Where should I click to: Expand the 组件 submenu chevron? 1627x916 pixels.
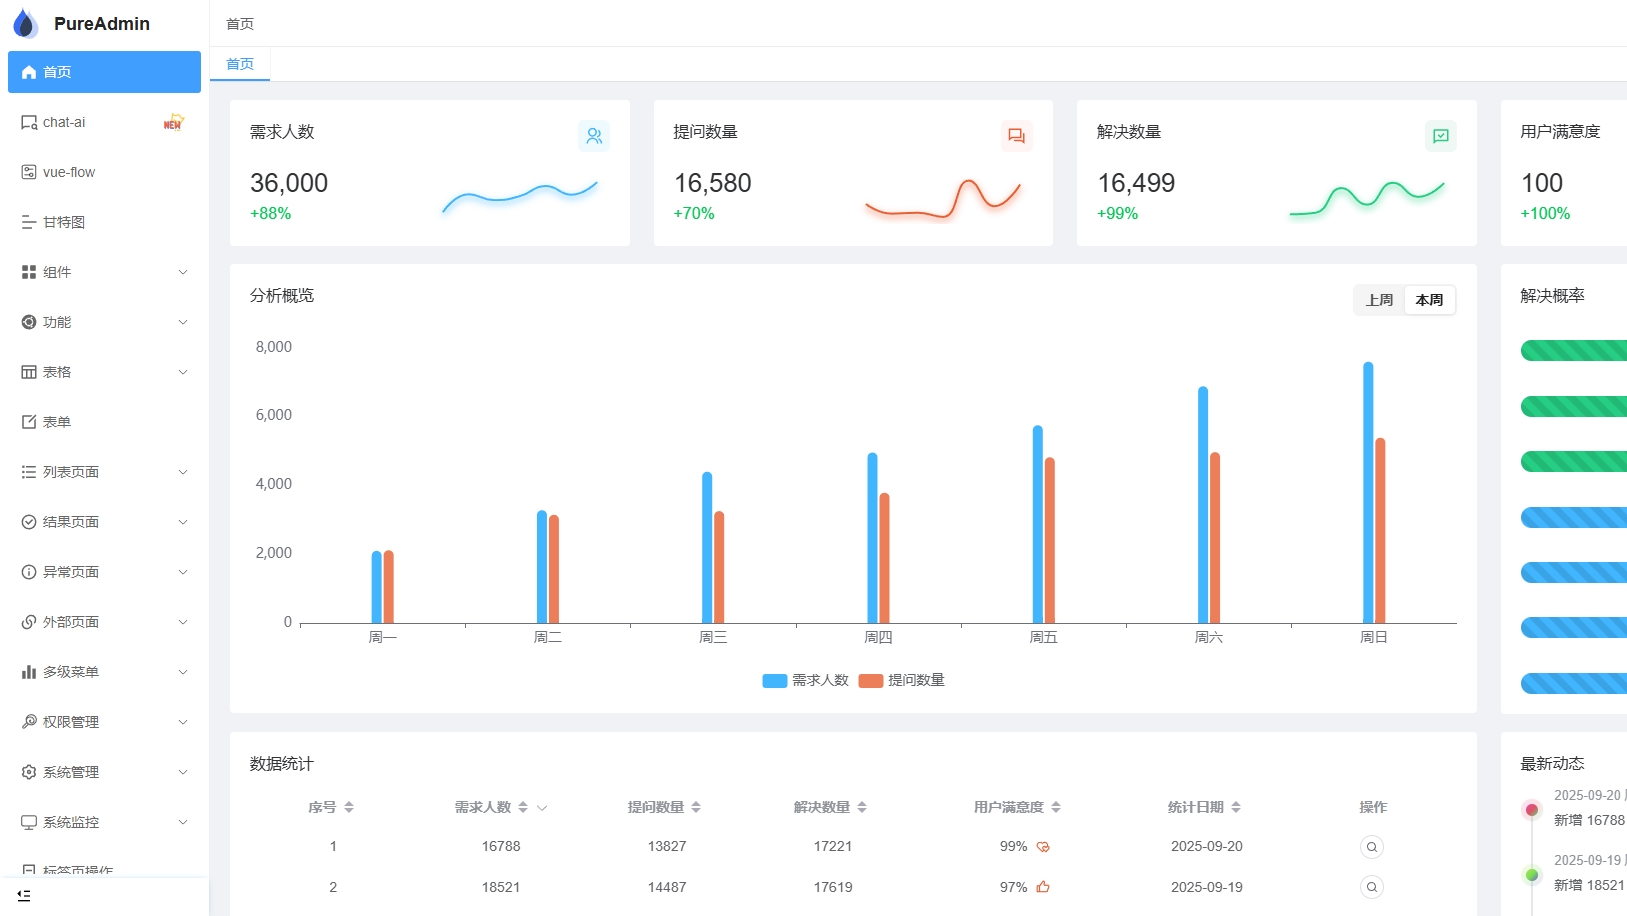[183, 272]
